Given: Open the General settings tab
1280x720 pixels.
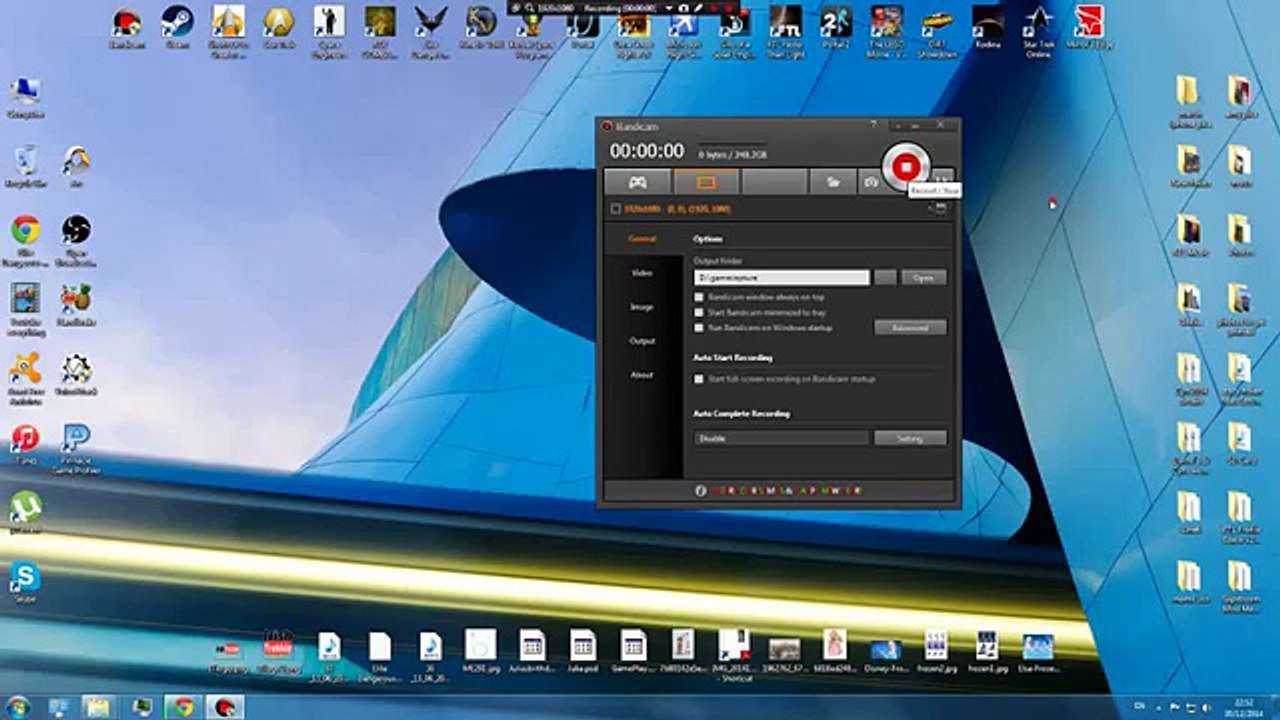Looking at the screenshot, I should (x=642, y=239).
